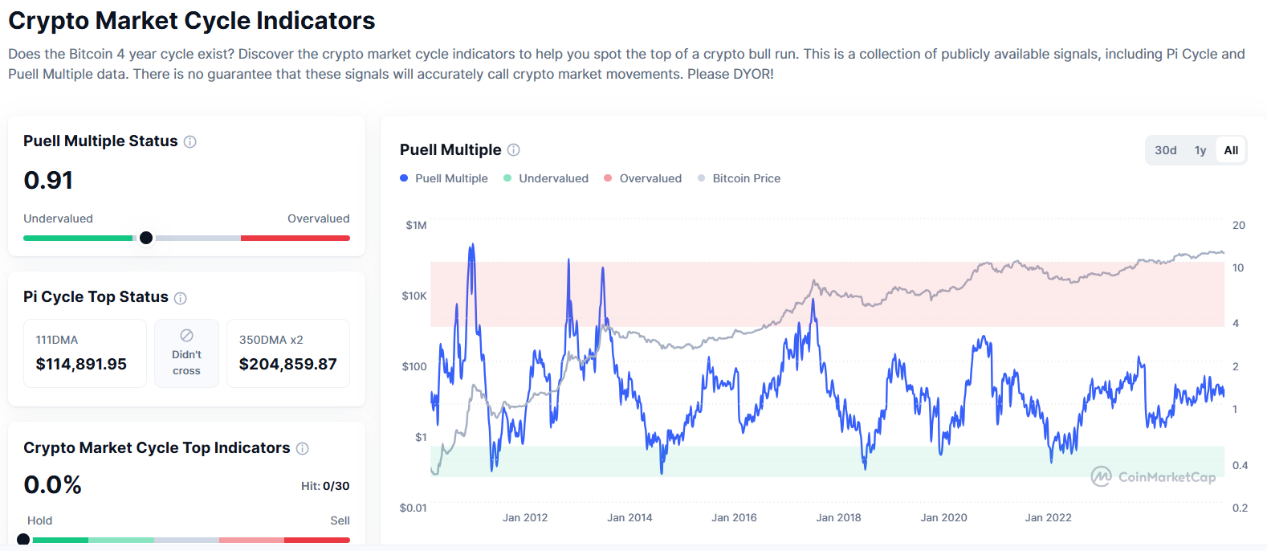Toggle Undervalued series in chart legend

tap(549, 179)
